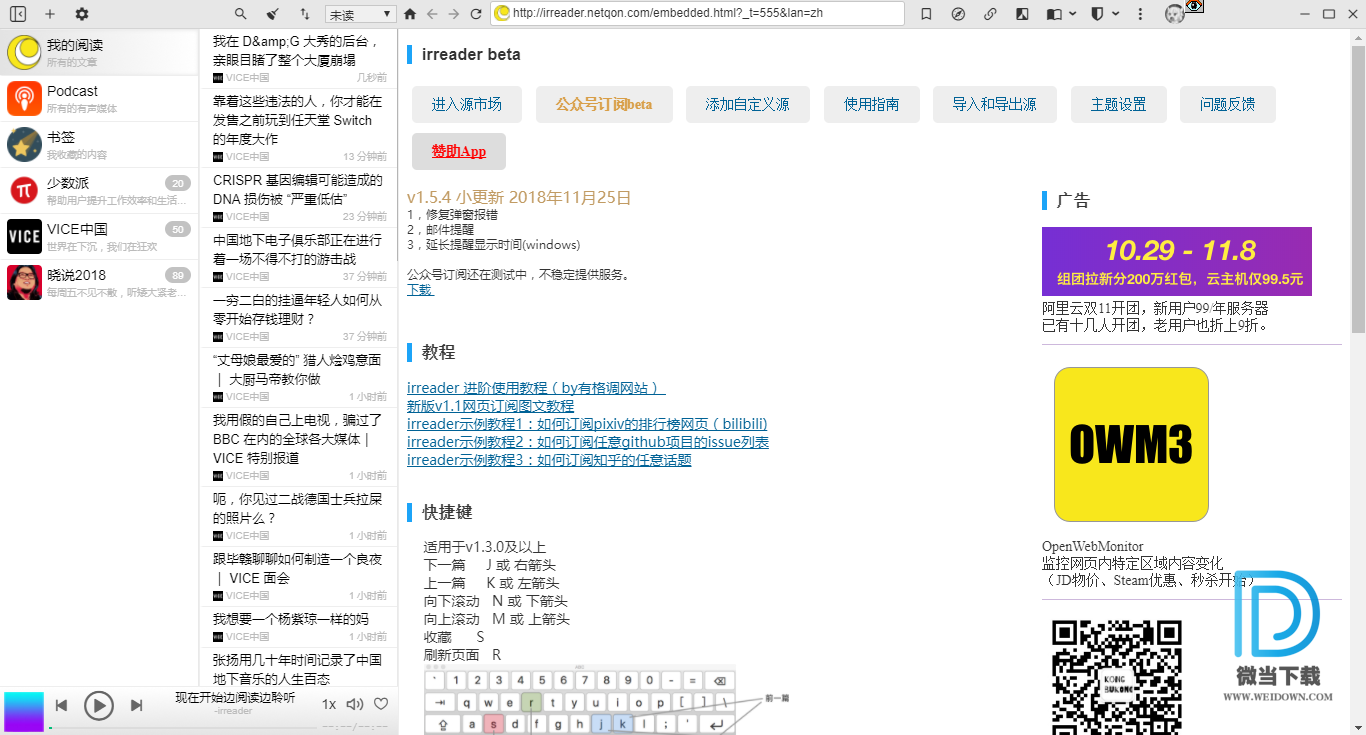This screenshot has width=1366, height=735.
Task: Open the 使用指南 tab
Action: [871, 104]
